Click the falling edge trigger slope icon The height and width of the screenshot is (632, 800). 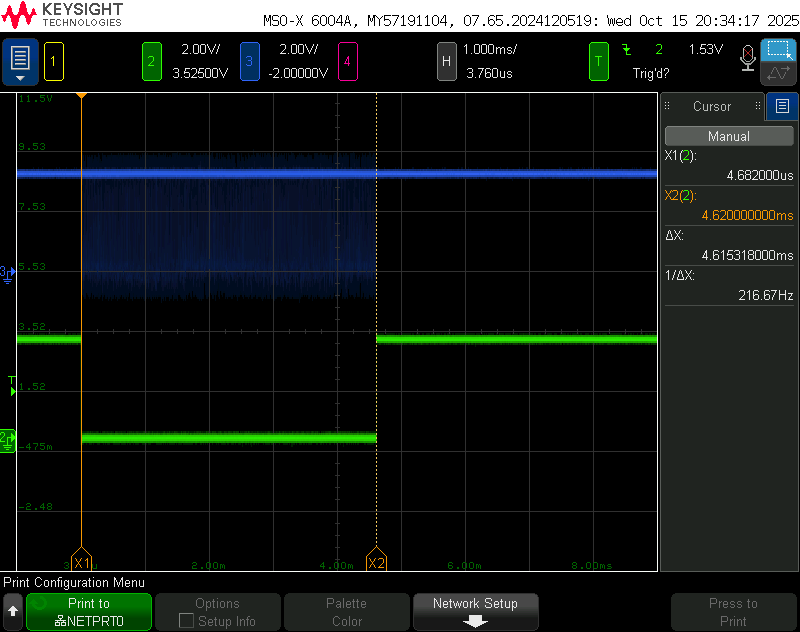coord(627,49)
